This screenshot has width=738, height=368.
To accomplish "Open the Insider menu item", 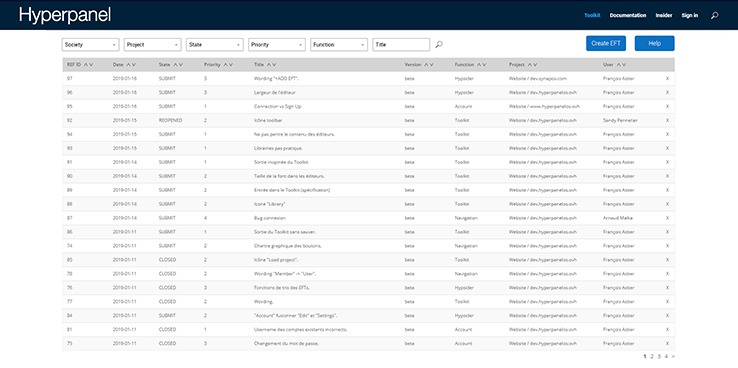I will point(664,16).
